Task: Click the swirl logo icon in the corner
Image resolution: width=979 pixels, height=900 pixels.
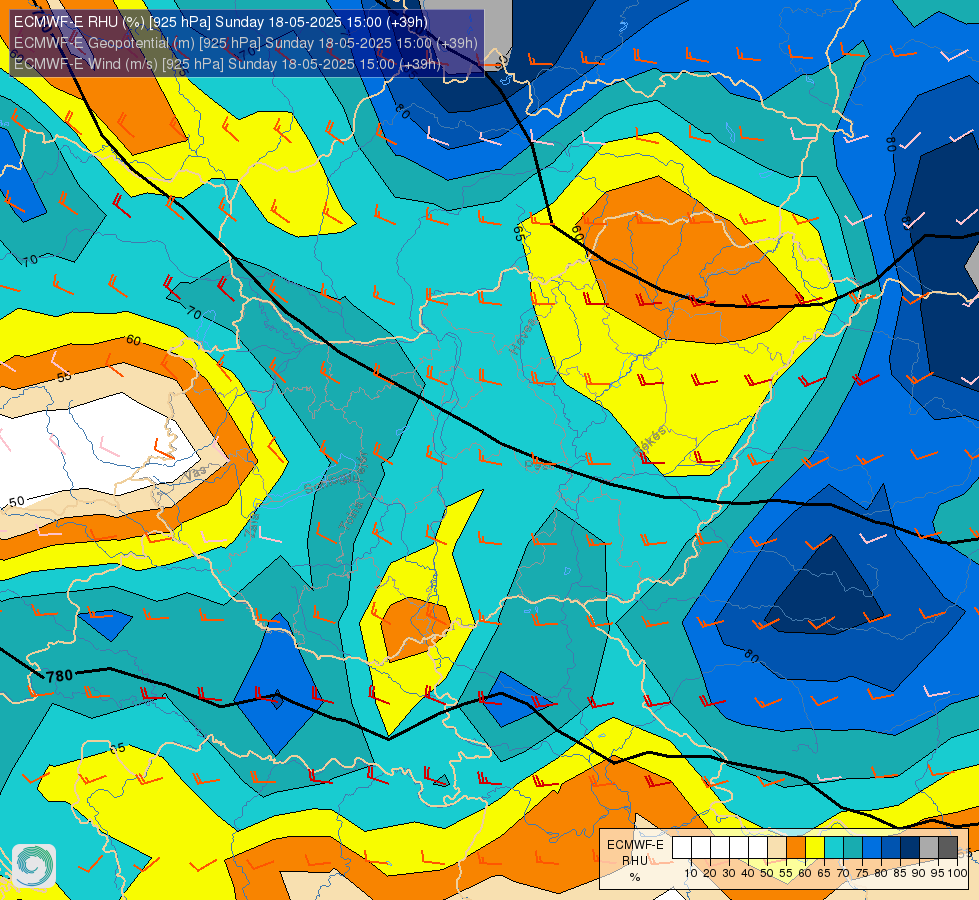Action: (x=34, y=866)
